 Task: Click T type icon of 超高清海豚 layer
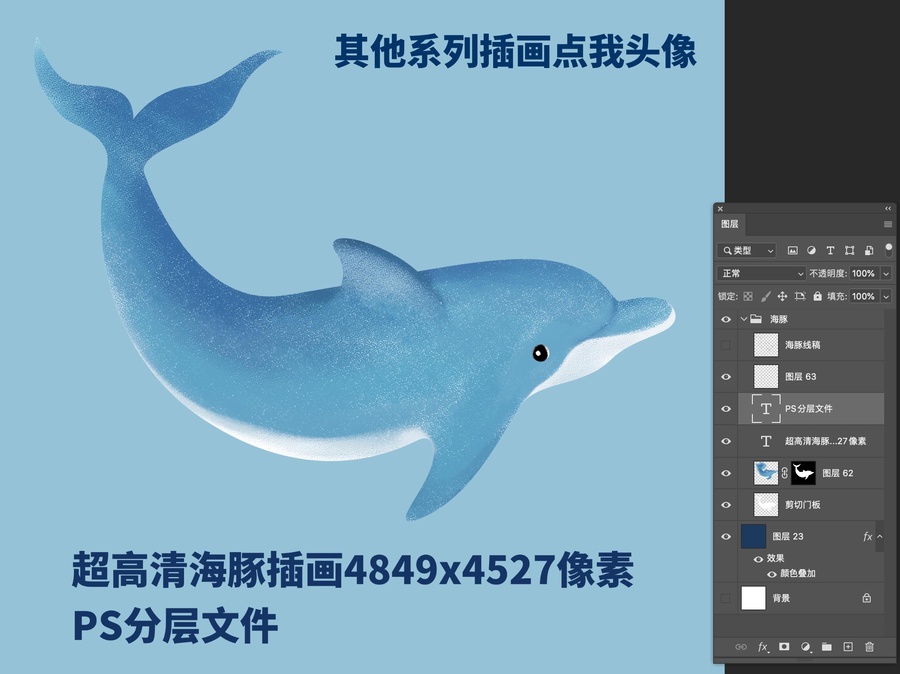click(766, 441)
